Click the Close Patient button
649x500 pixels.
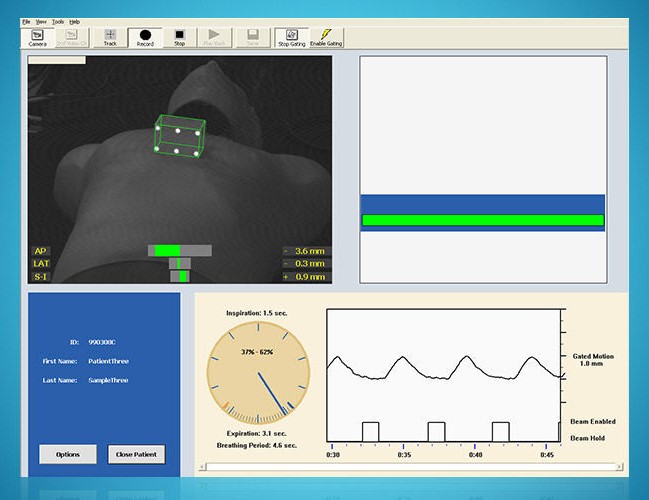136,454
